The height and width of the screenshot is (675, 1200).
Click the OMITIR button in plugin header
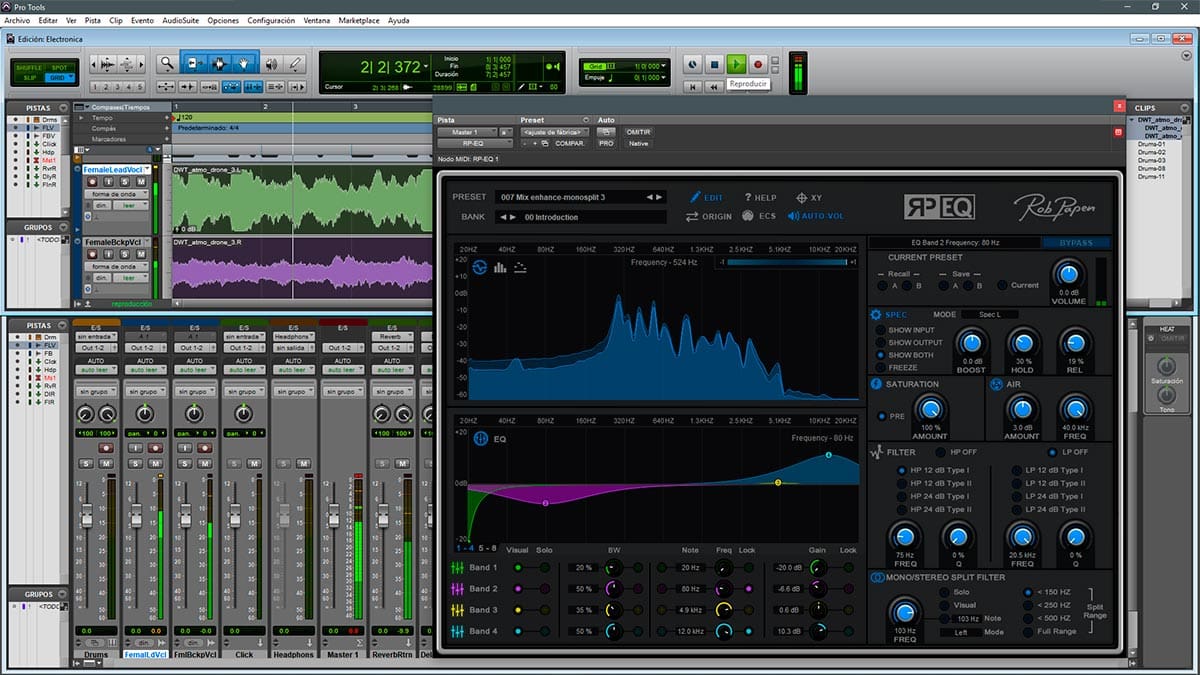pos(637,132)
